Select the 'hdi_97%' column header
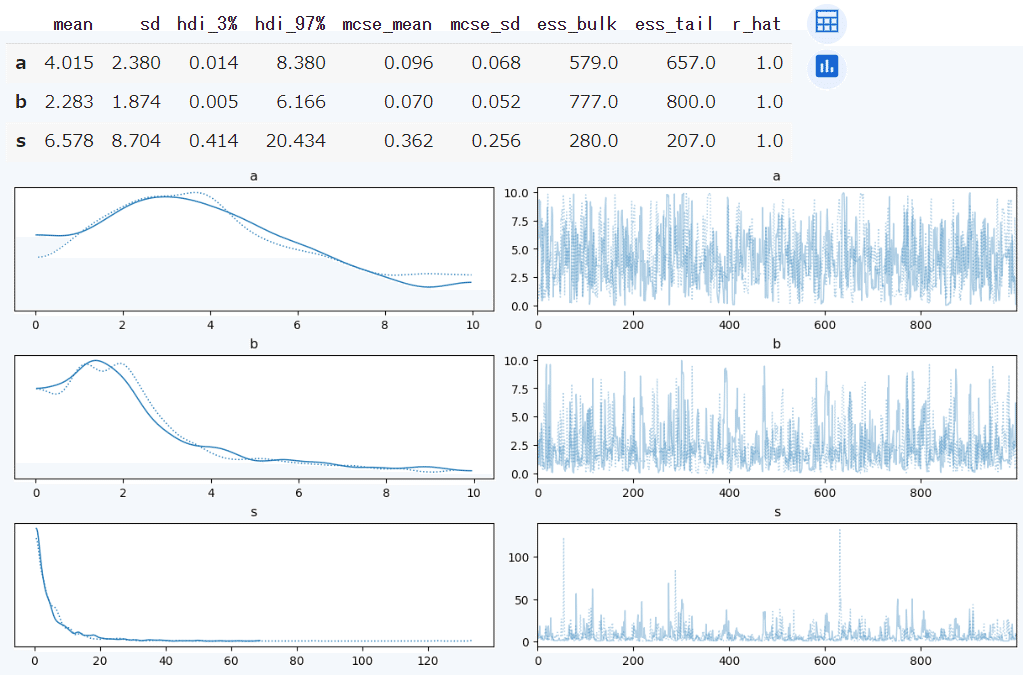This screenshot has height=675, width=1023. 290,25
